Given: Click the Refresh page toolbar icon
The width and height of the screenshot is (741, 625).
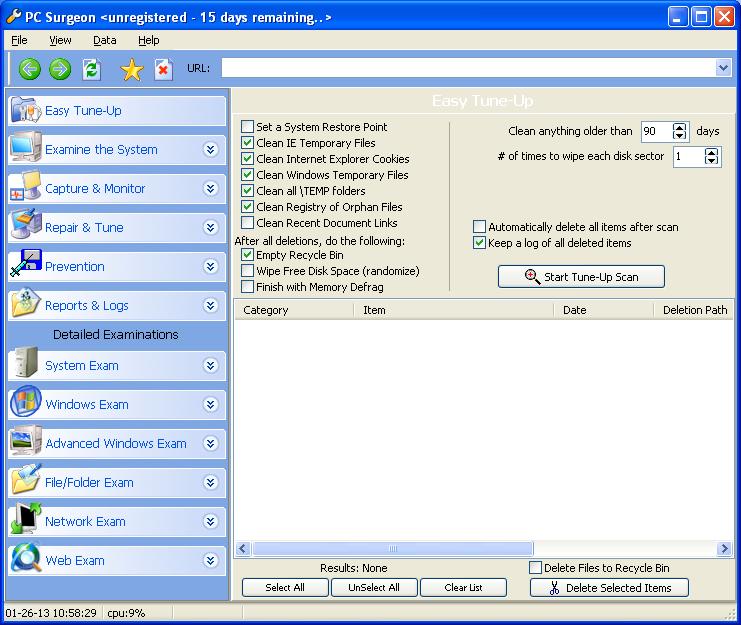Looking at the screenshot, I should coord(91,69).
